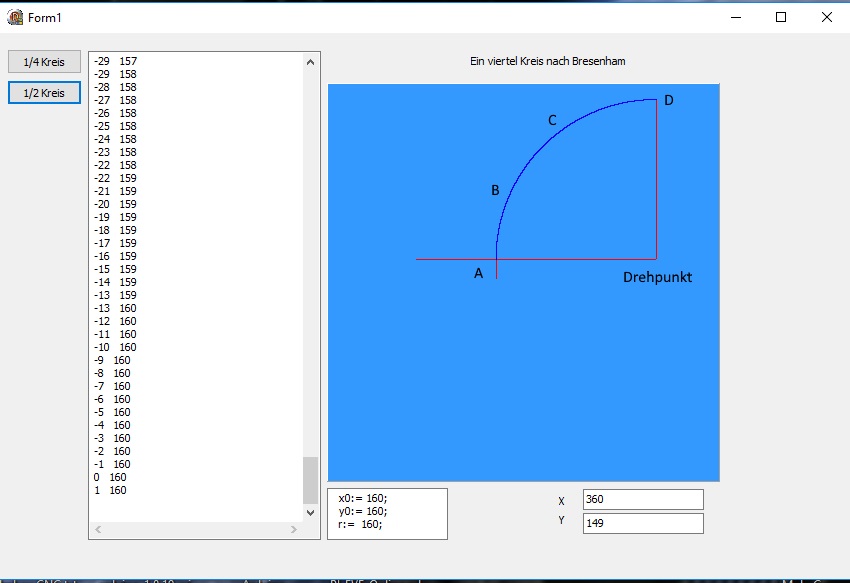
Task: Select the list row "-1 160"
Action: pyautogui.click(x=112, y=465)
